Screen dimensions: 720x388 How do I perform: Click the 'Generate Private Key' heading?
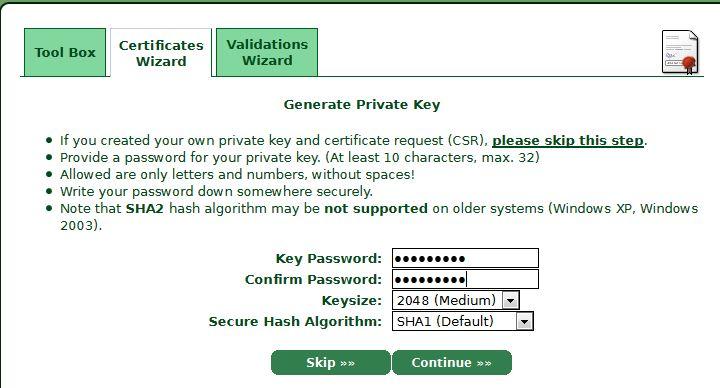pos(362,105)
